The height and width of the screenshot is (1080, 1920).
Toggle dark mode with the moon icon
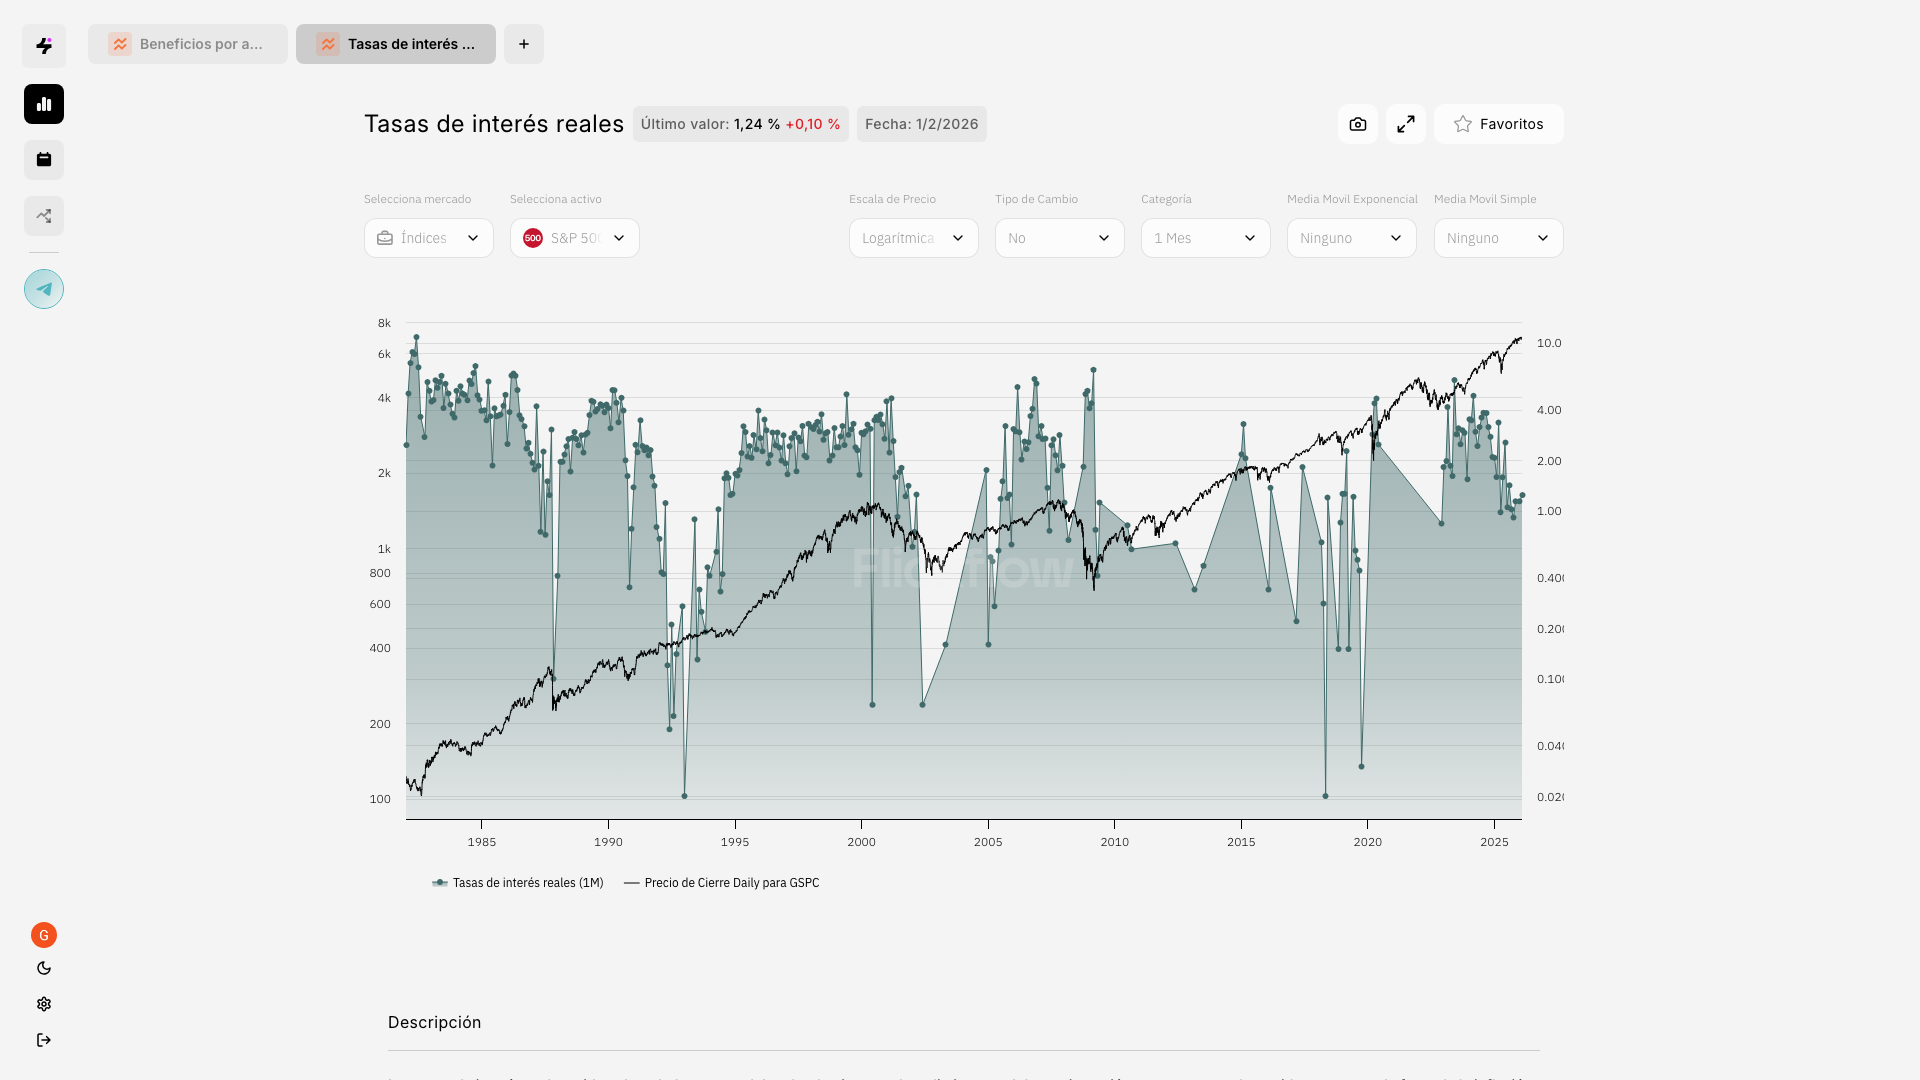click(x=44, y=968)
